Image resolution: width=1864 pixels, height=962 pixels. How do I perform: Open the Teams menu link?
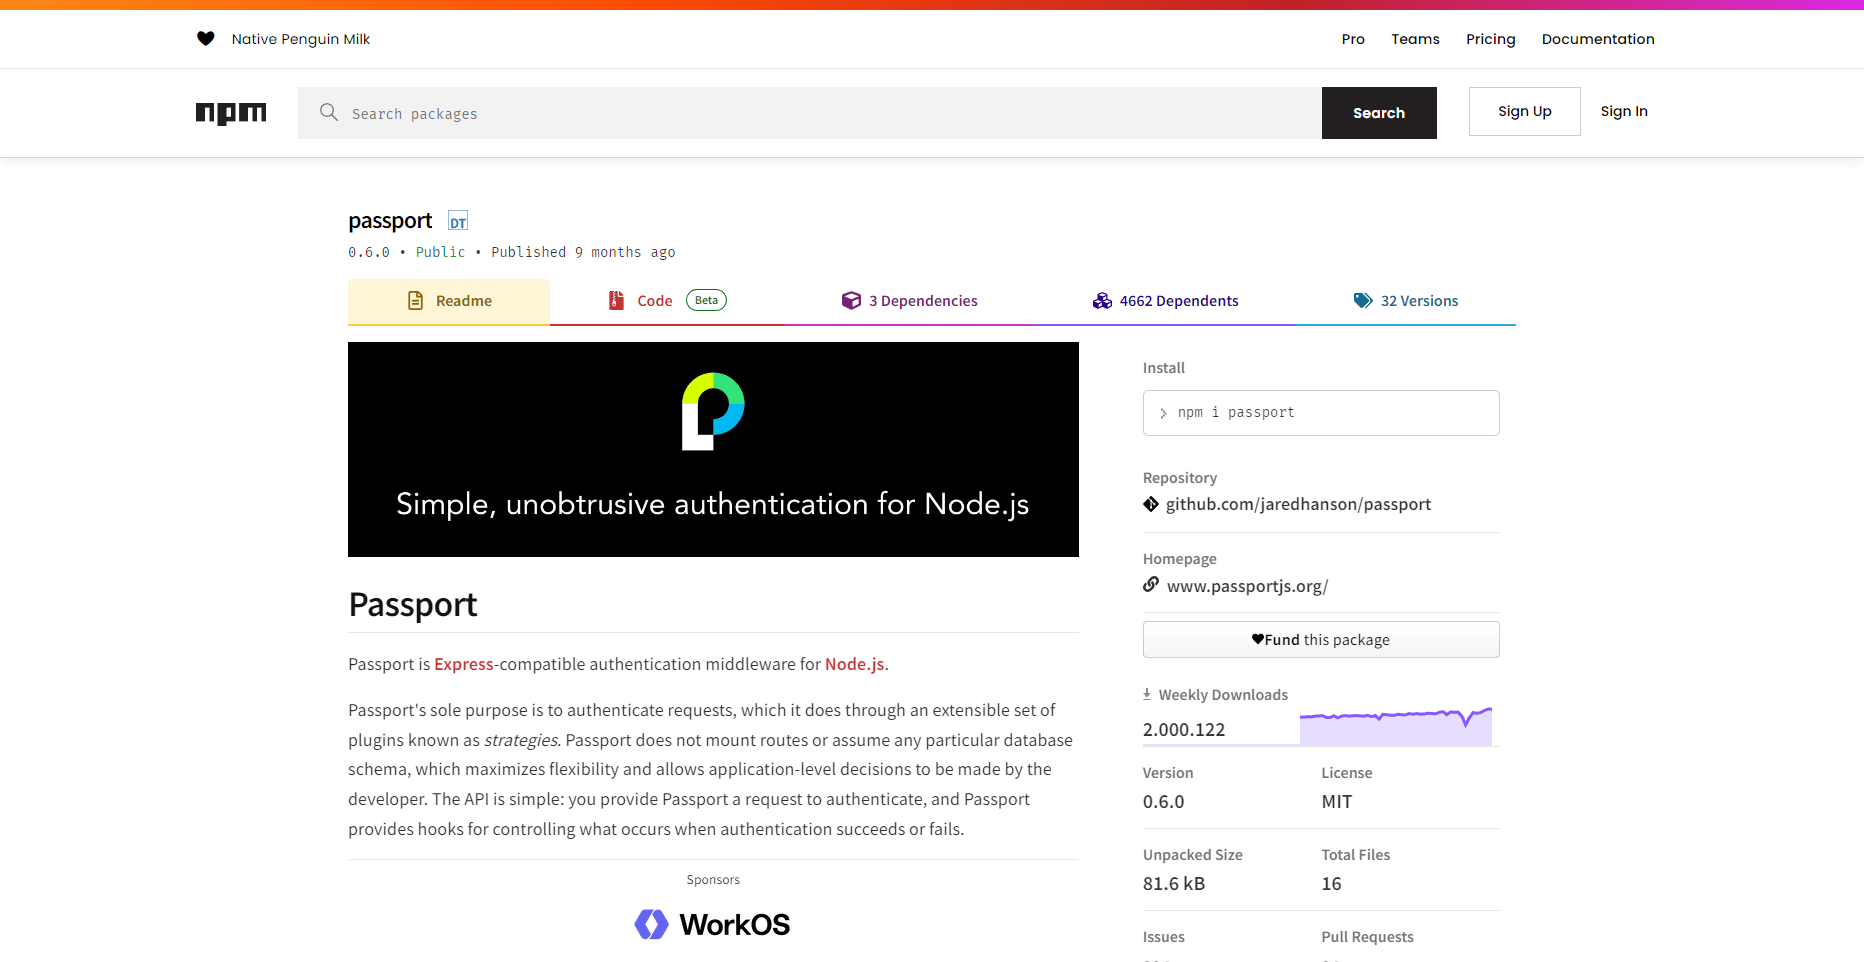tap(1415, 39)
